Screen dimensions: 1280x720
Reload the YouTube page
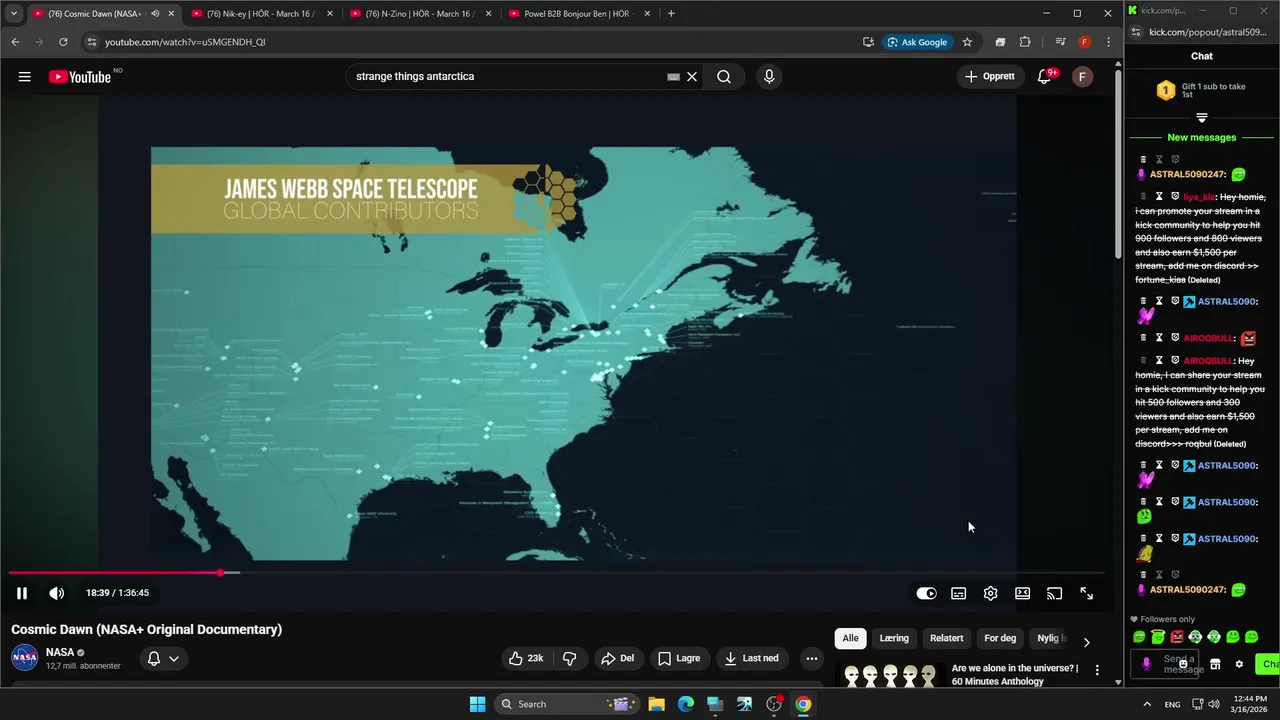63,42
